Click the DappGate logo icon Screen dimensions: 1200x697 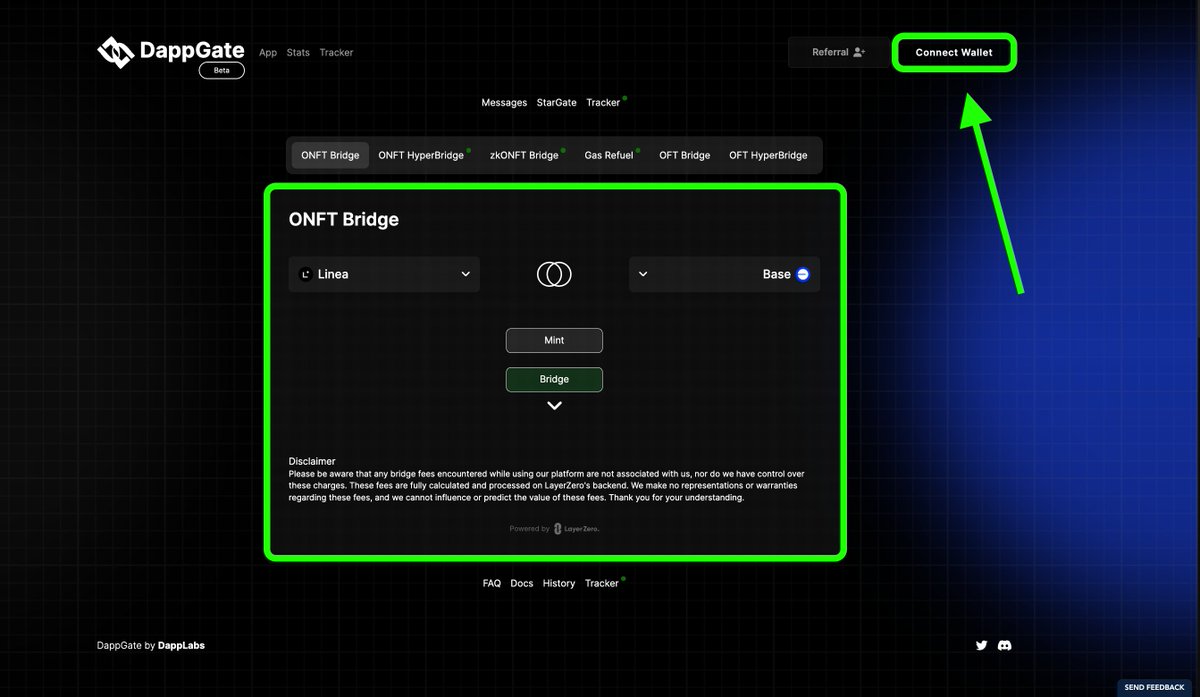(x=116, y=52)
